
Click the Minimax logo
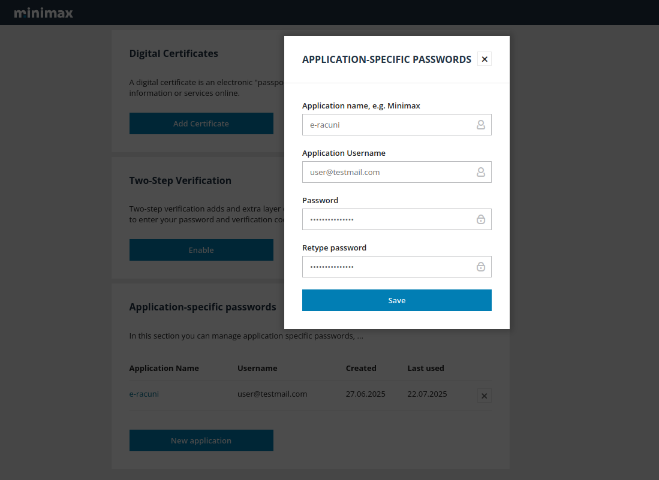coord(43,13)
